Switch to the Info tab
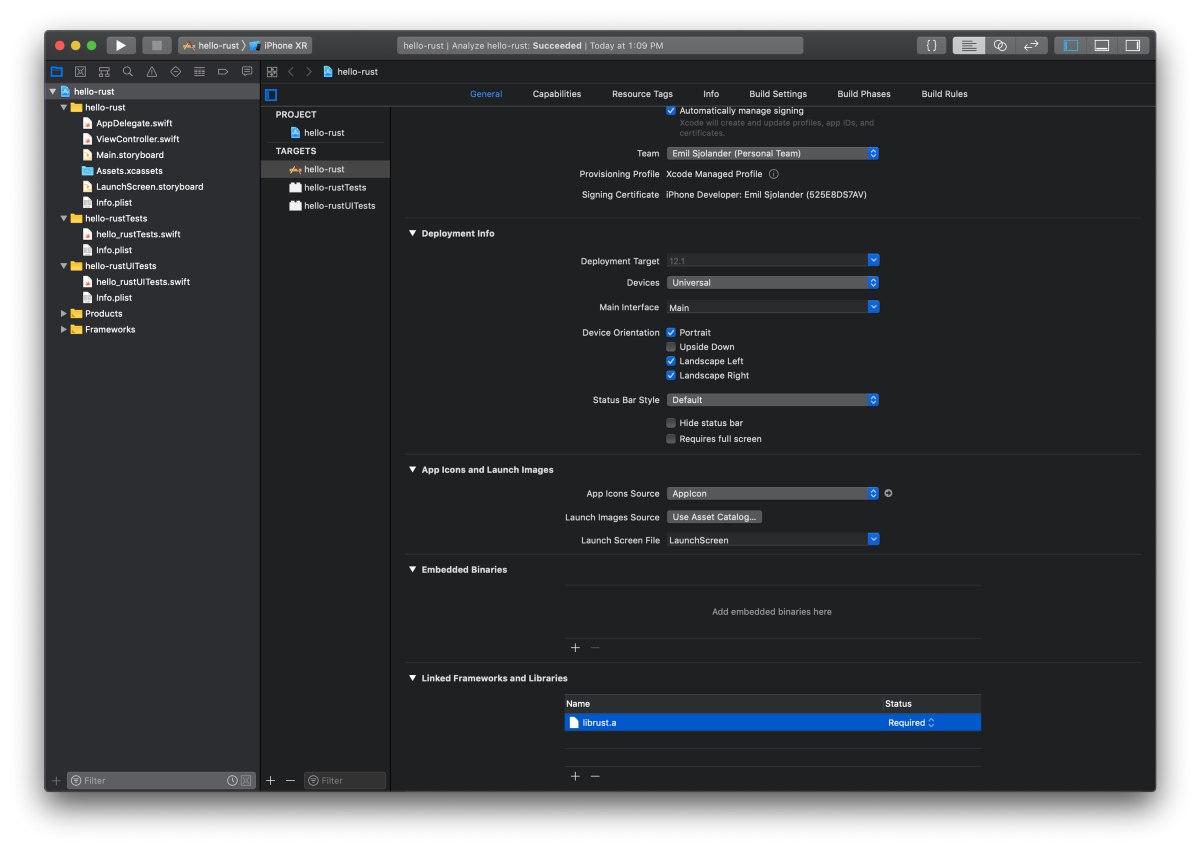Viewport: 1200px width, 850px height. point(711,94)
